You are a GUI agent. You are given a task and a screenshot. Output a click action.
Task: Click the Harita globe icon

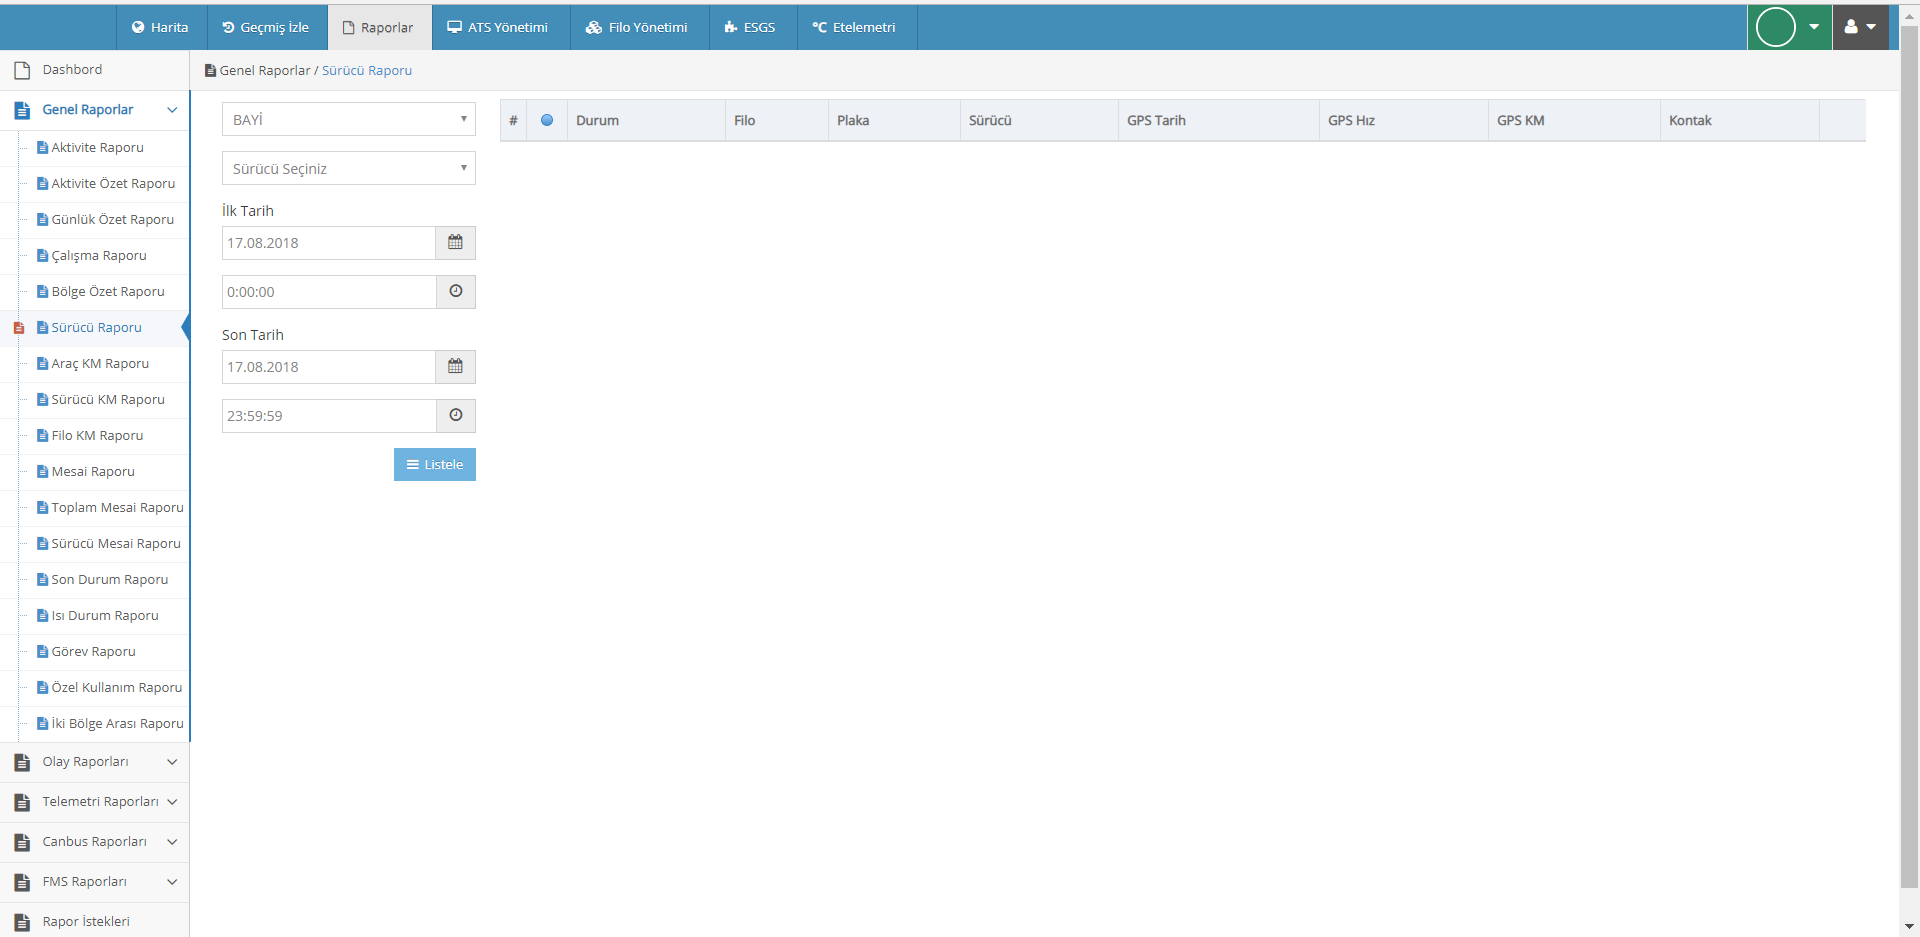pos(138,27)
